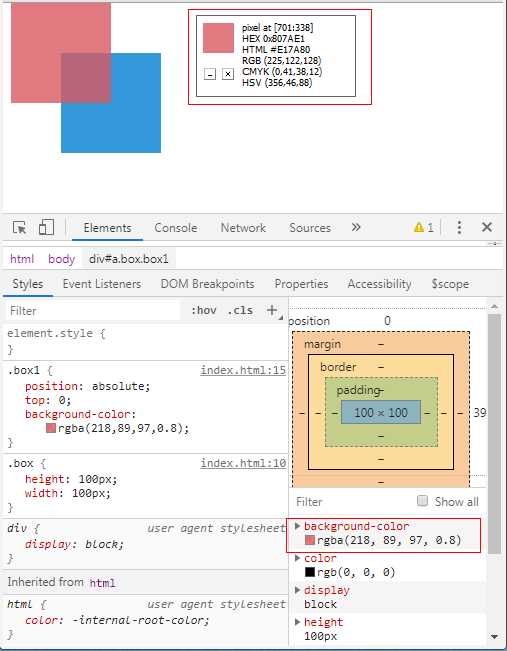The height and width of the screenshot is (651, 507).
Task: Expand the computed background-color property
Action: (x=297, y=526)
